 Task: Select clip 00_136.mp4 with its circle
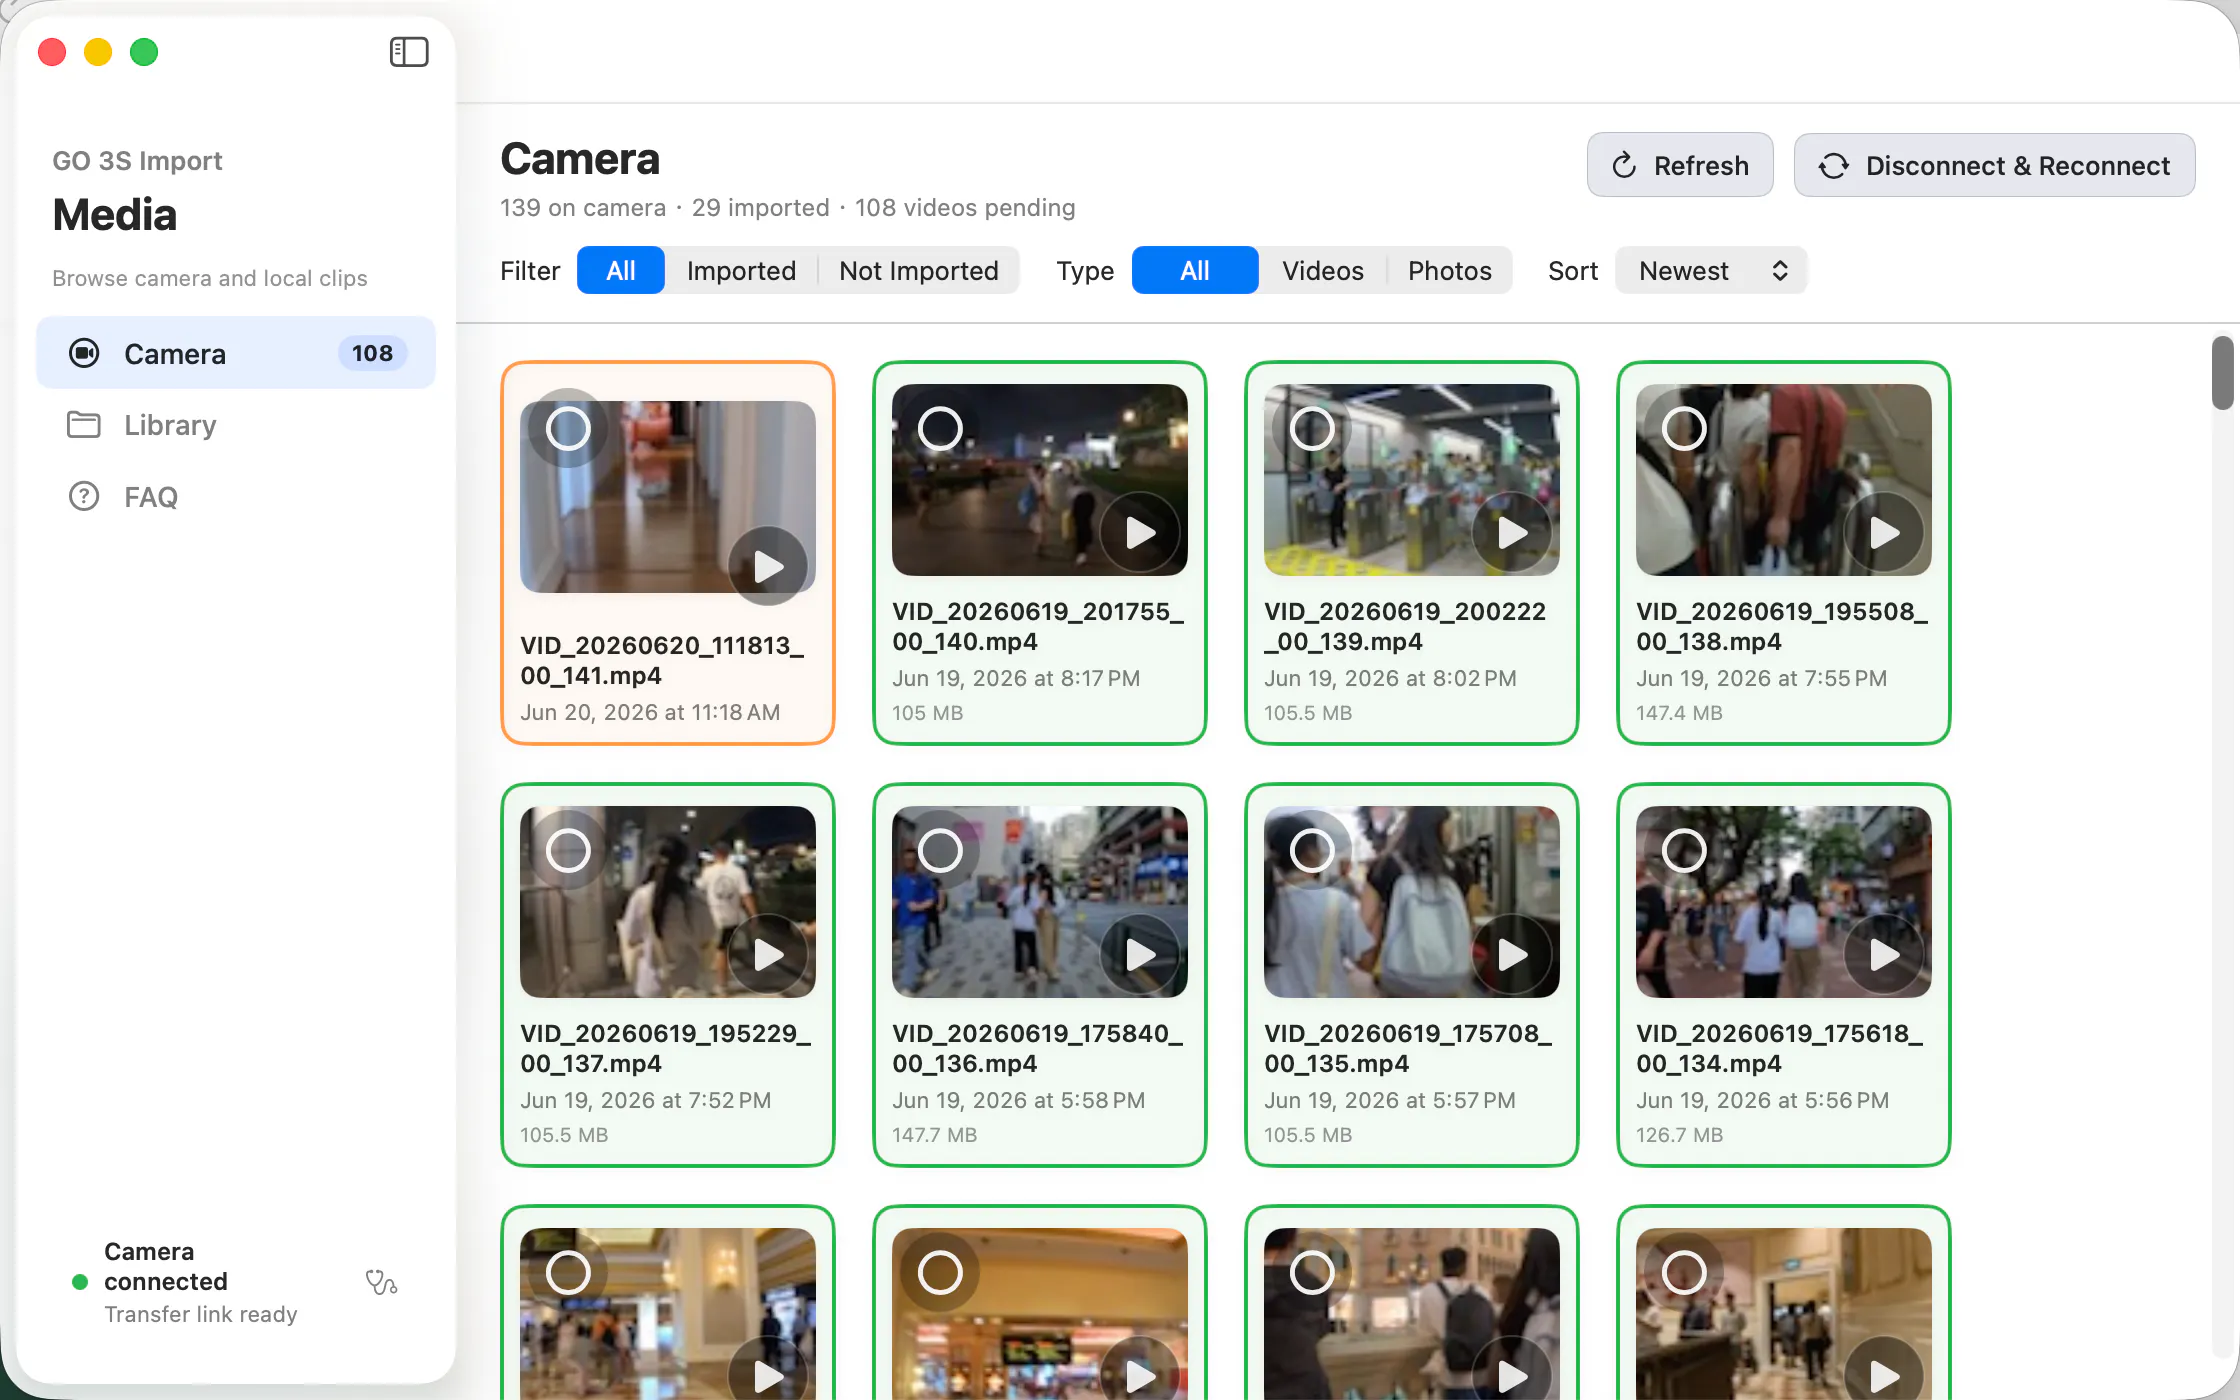[x=940, y=851]
